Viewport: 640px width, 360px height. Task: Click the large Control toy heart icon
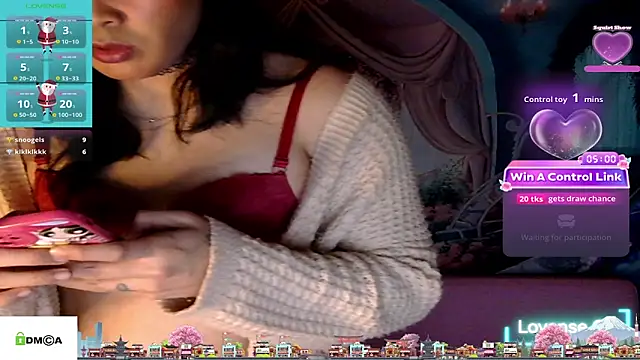tap(566, 133)
